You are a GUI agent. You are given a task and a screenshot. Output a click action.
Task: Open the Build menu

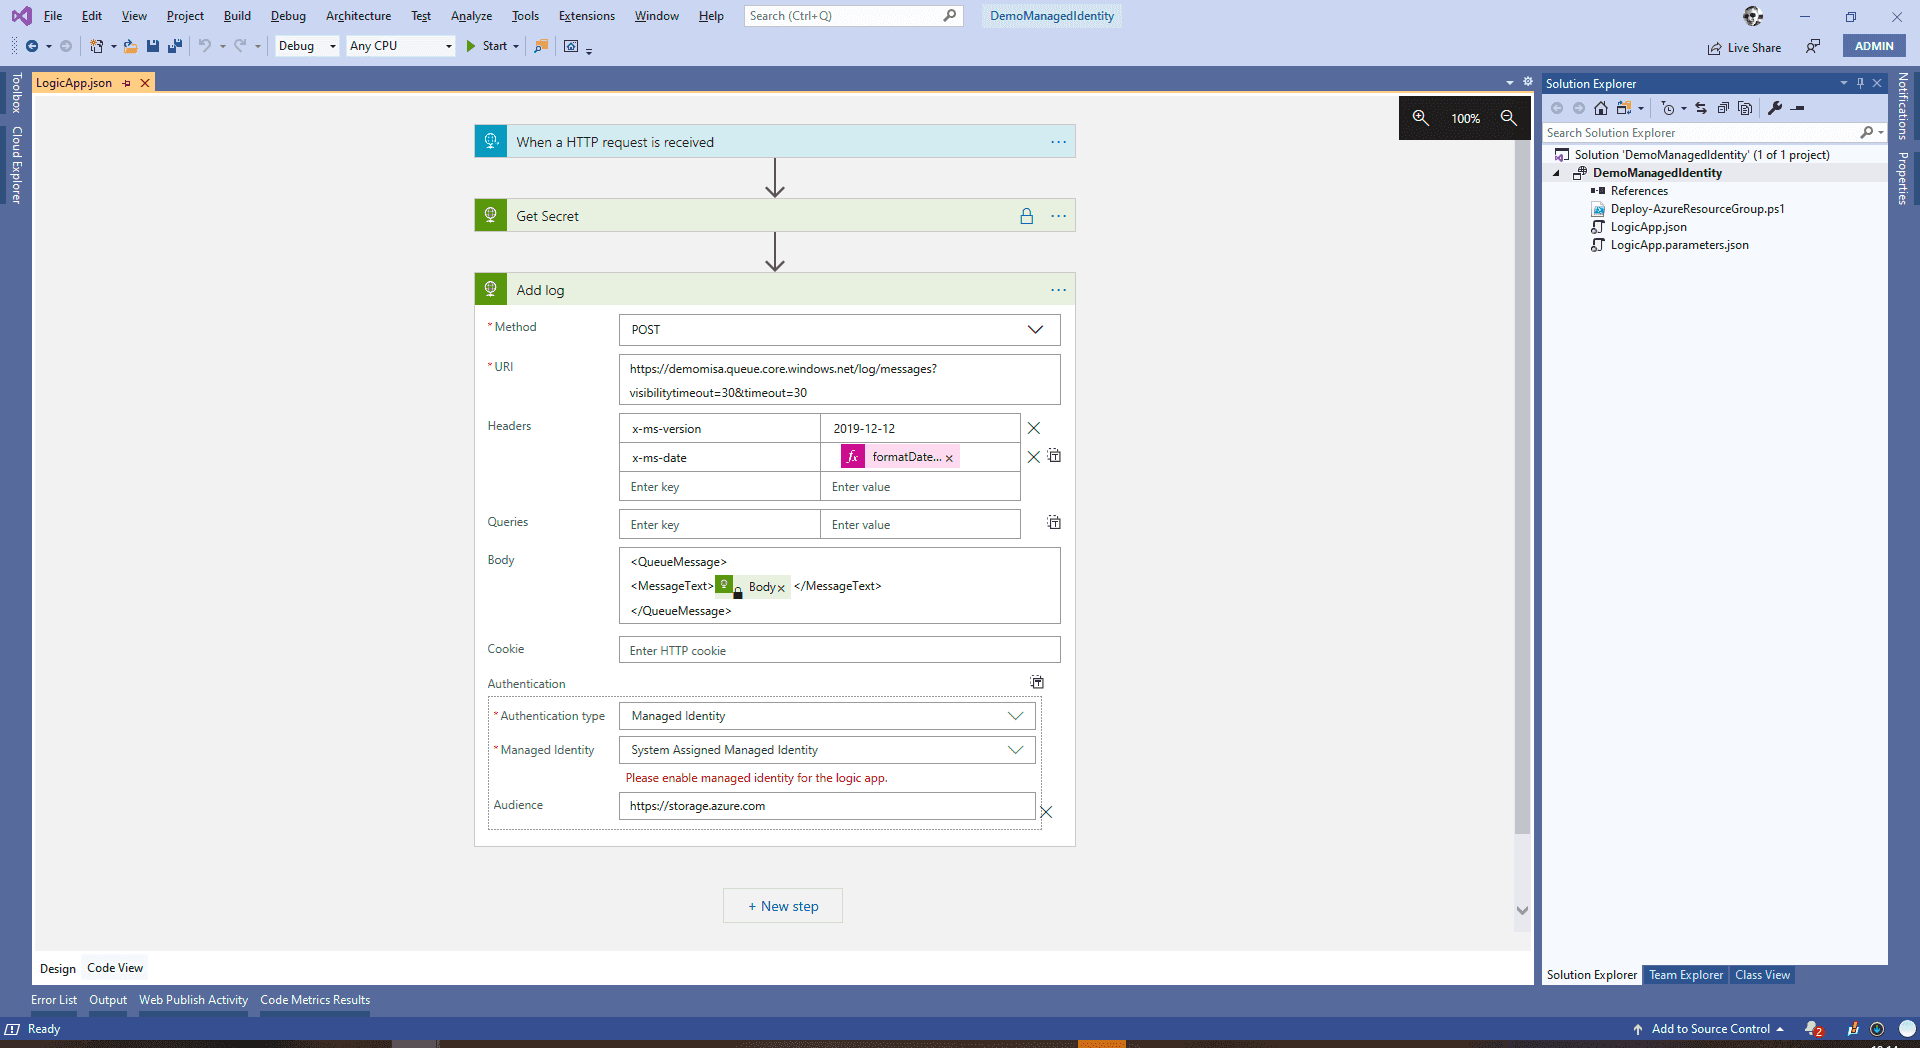[x=237, y=16]
